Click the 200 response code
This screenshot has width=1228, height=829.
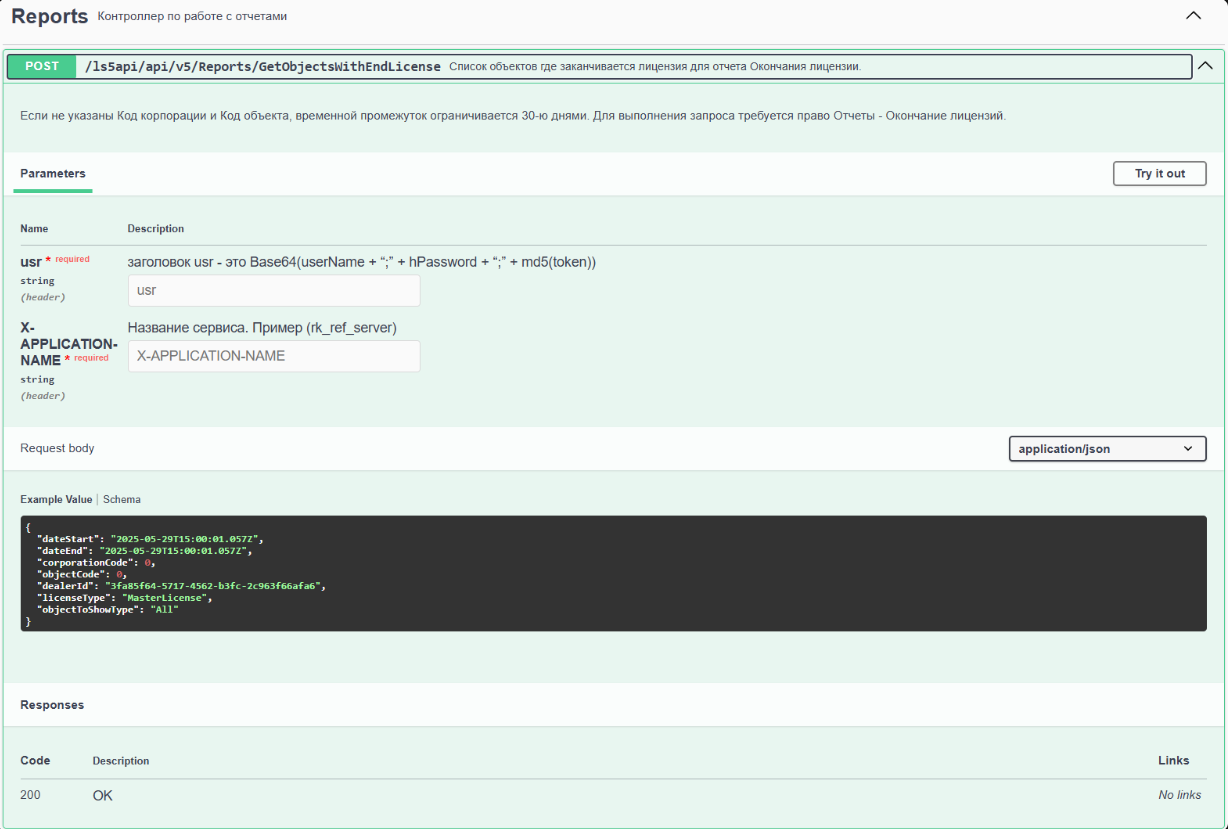point(30,795)
